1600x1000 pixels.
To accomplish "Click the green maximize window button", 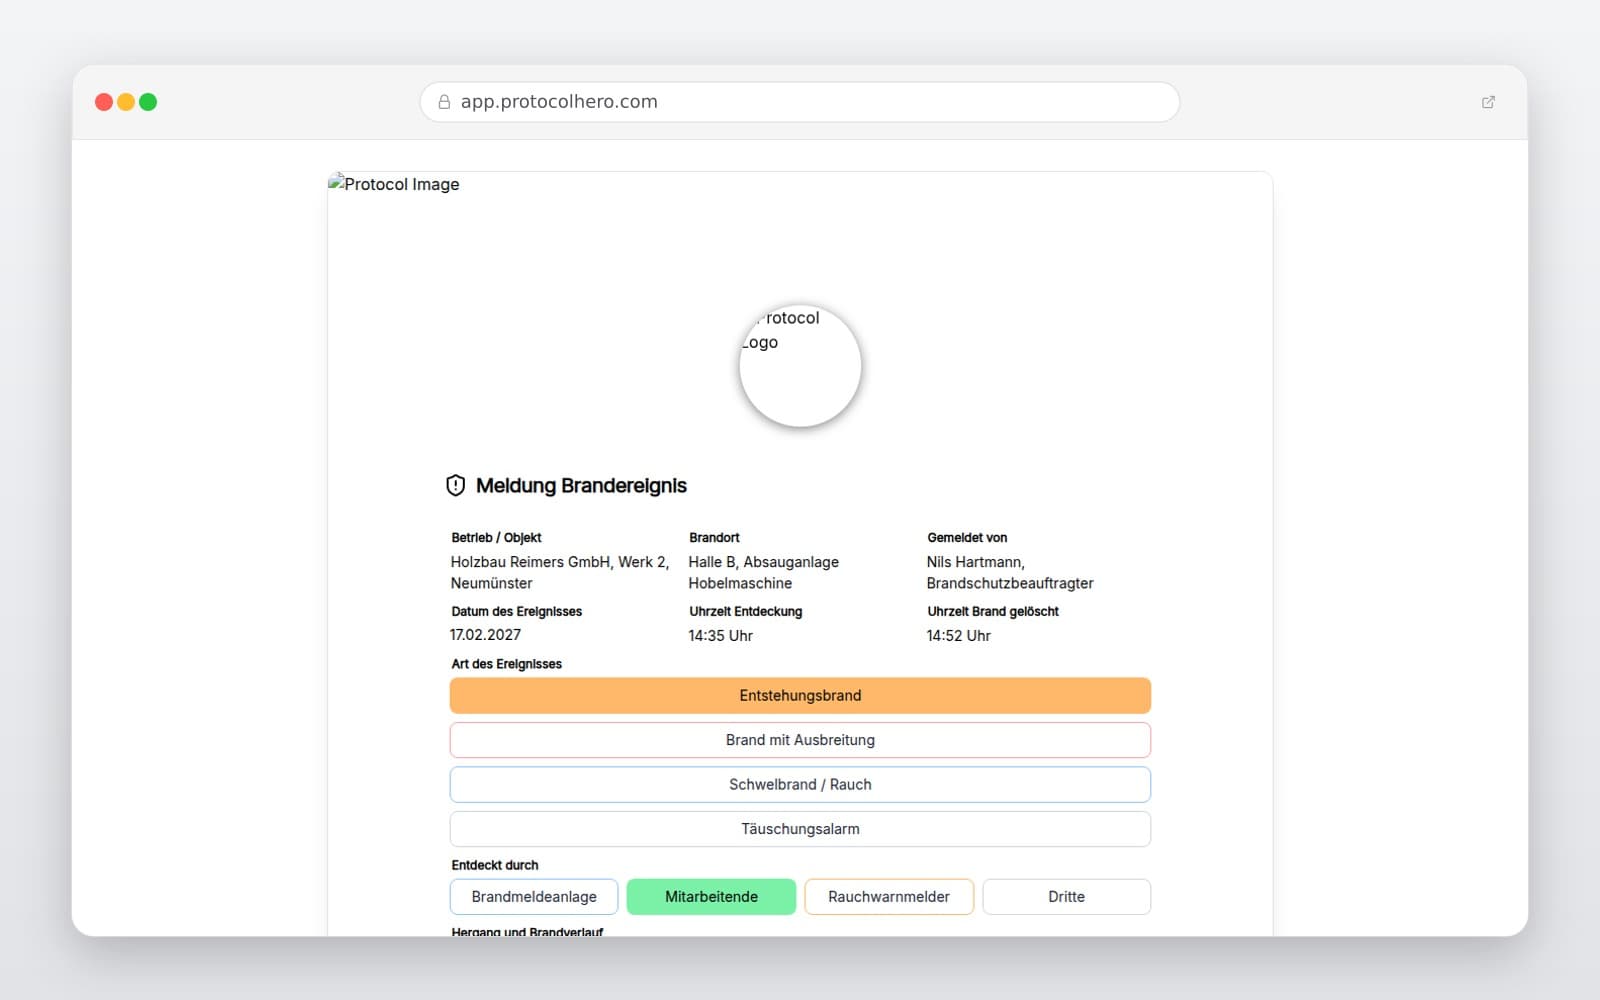I will 148,102.
